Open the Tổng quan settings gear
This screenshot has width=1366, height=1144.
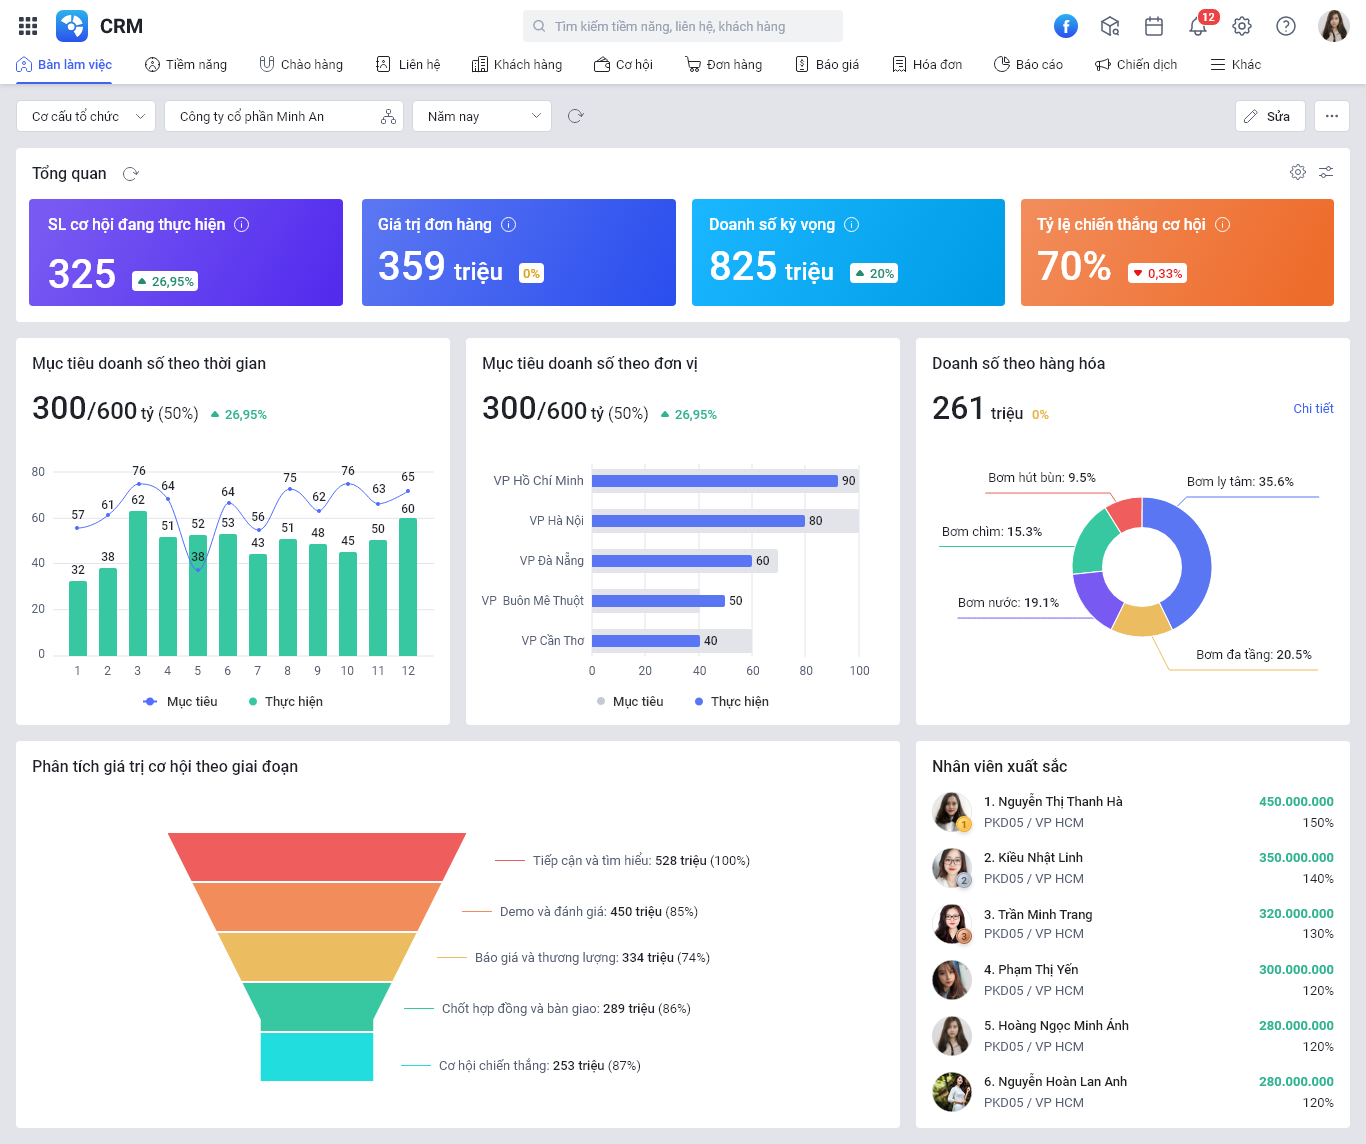[x=1298, y=172]
